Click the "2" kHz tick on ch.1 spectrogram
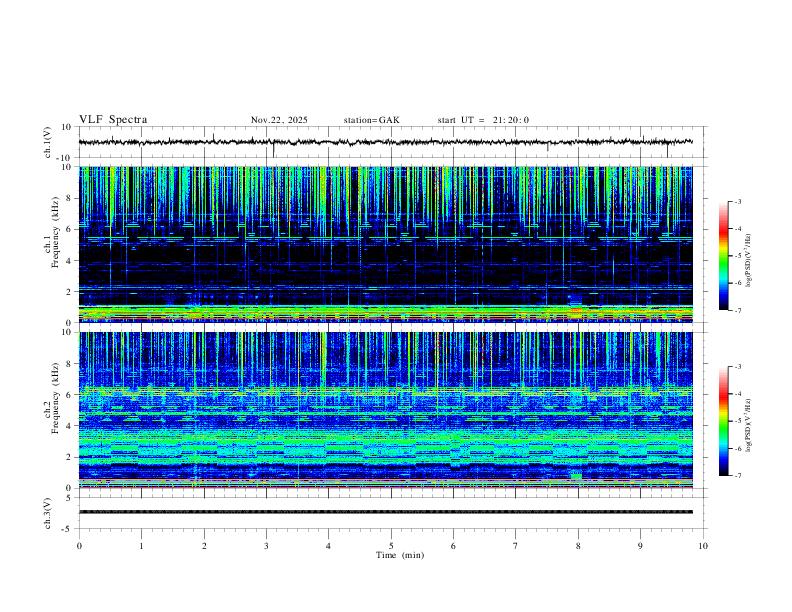This screenshot has height=612, width=792. pos(70,291)
